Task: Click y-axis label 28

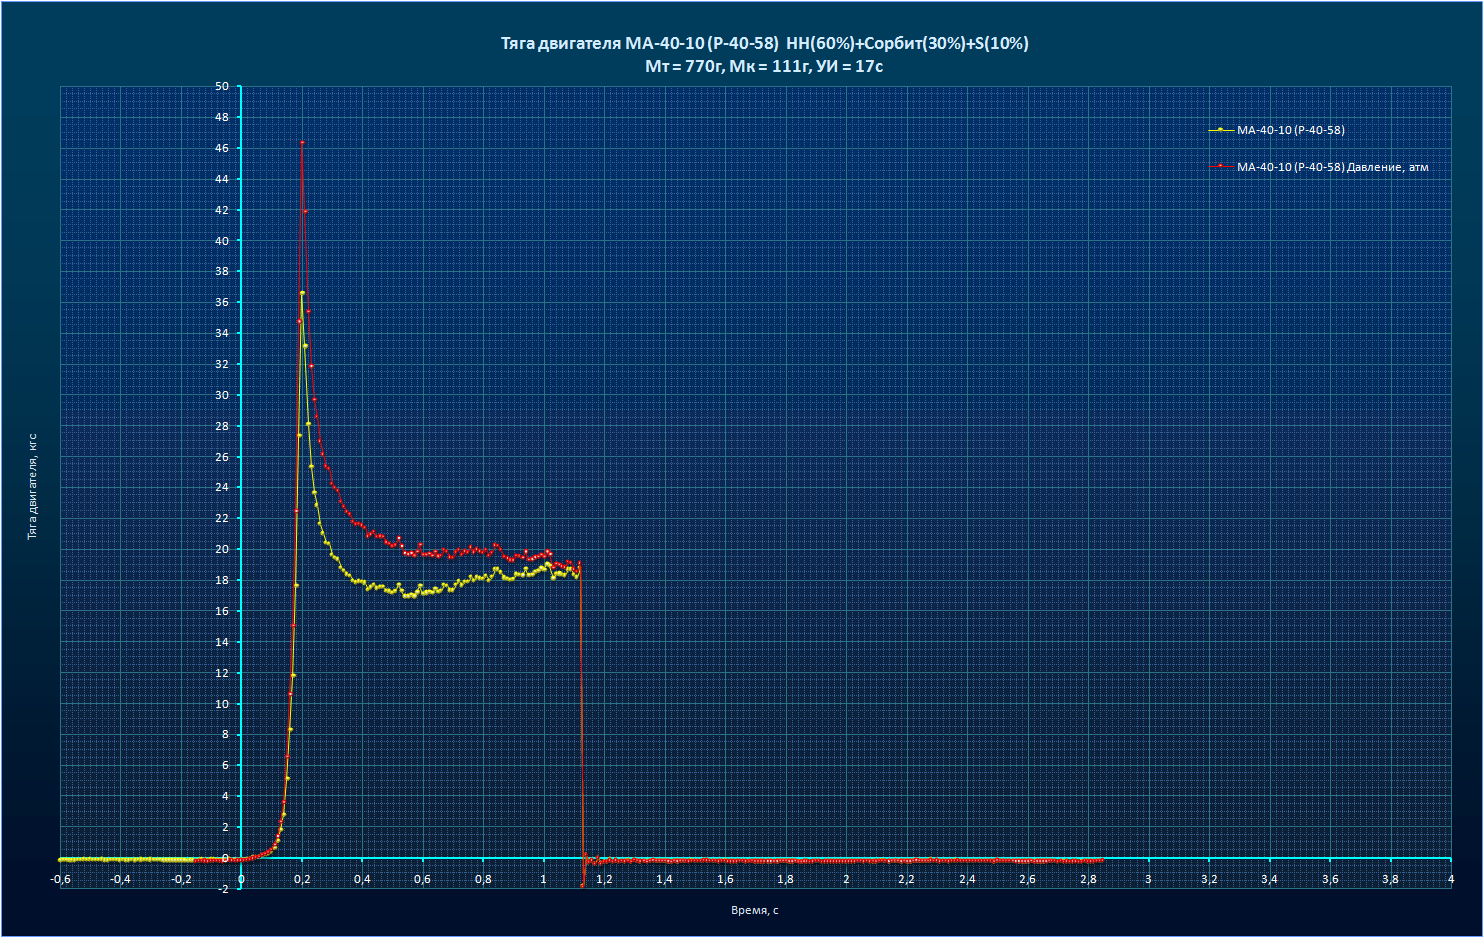Action: click(x=222, y=426)
